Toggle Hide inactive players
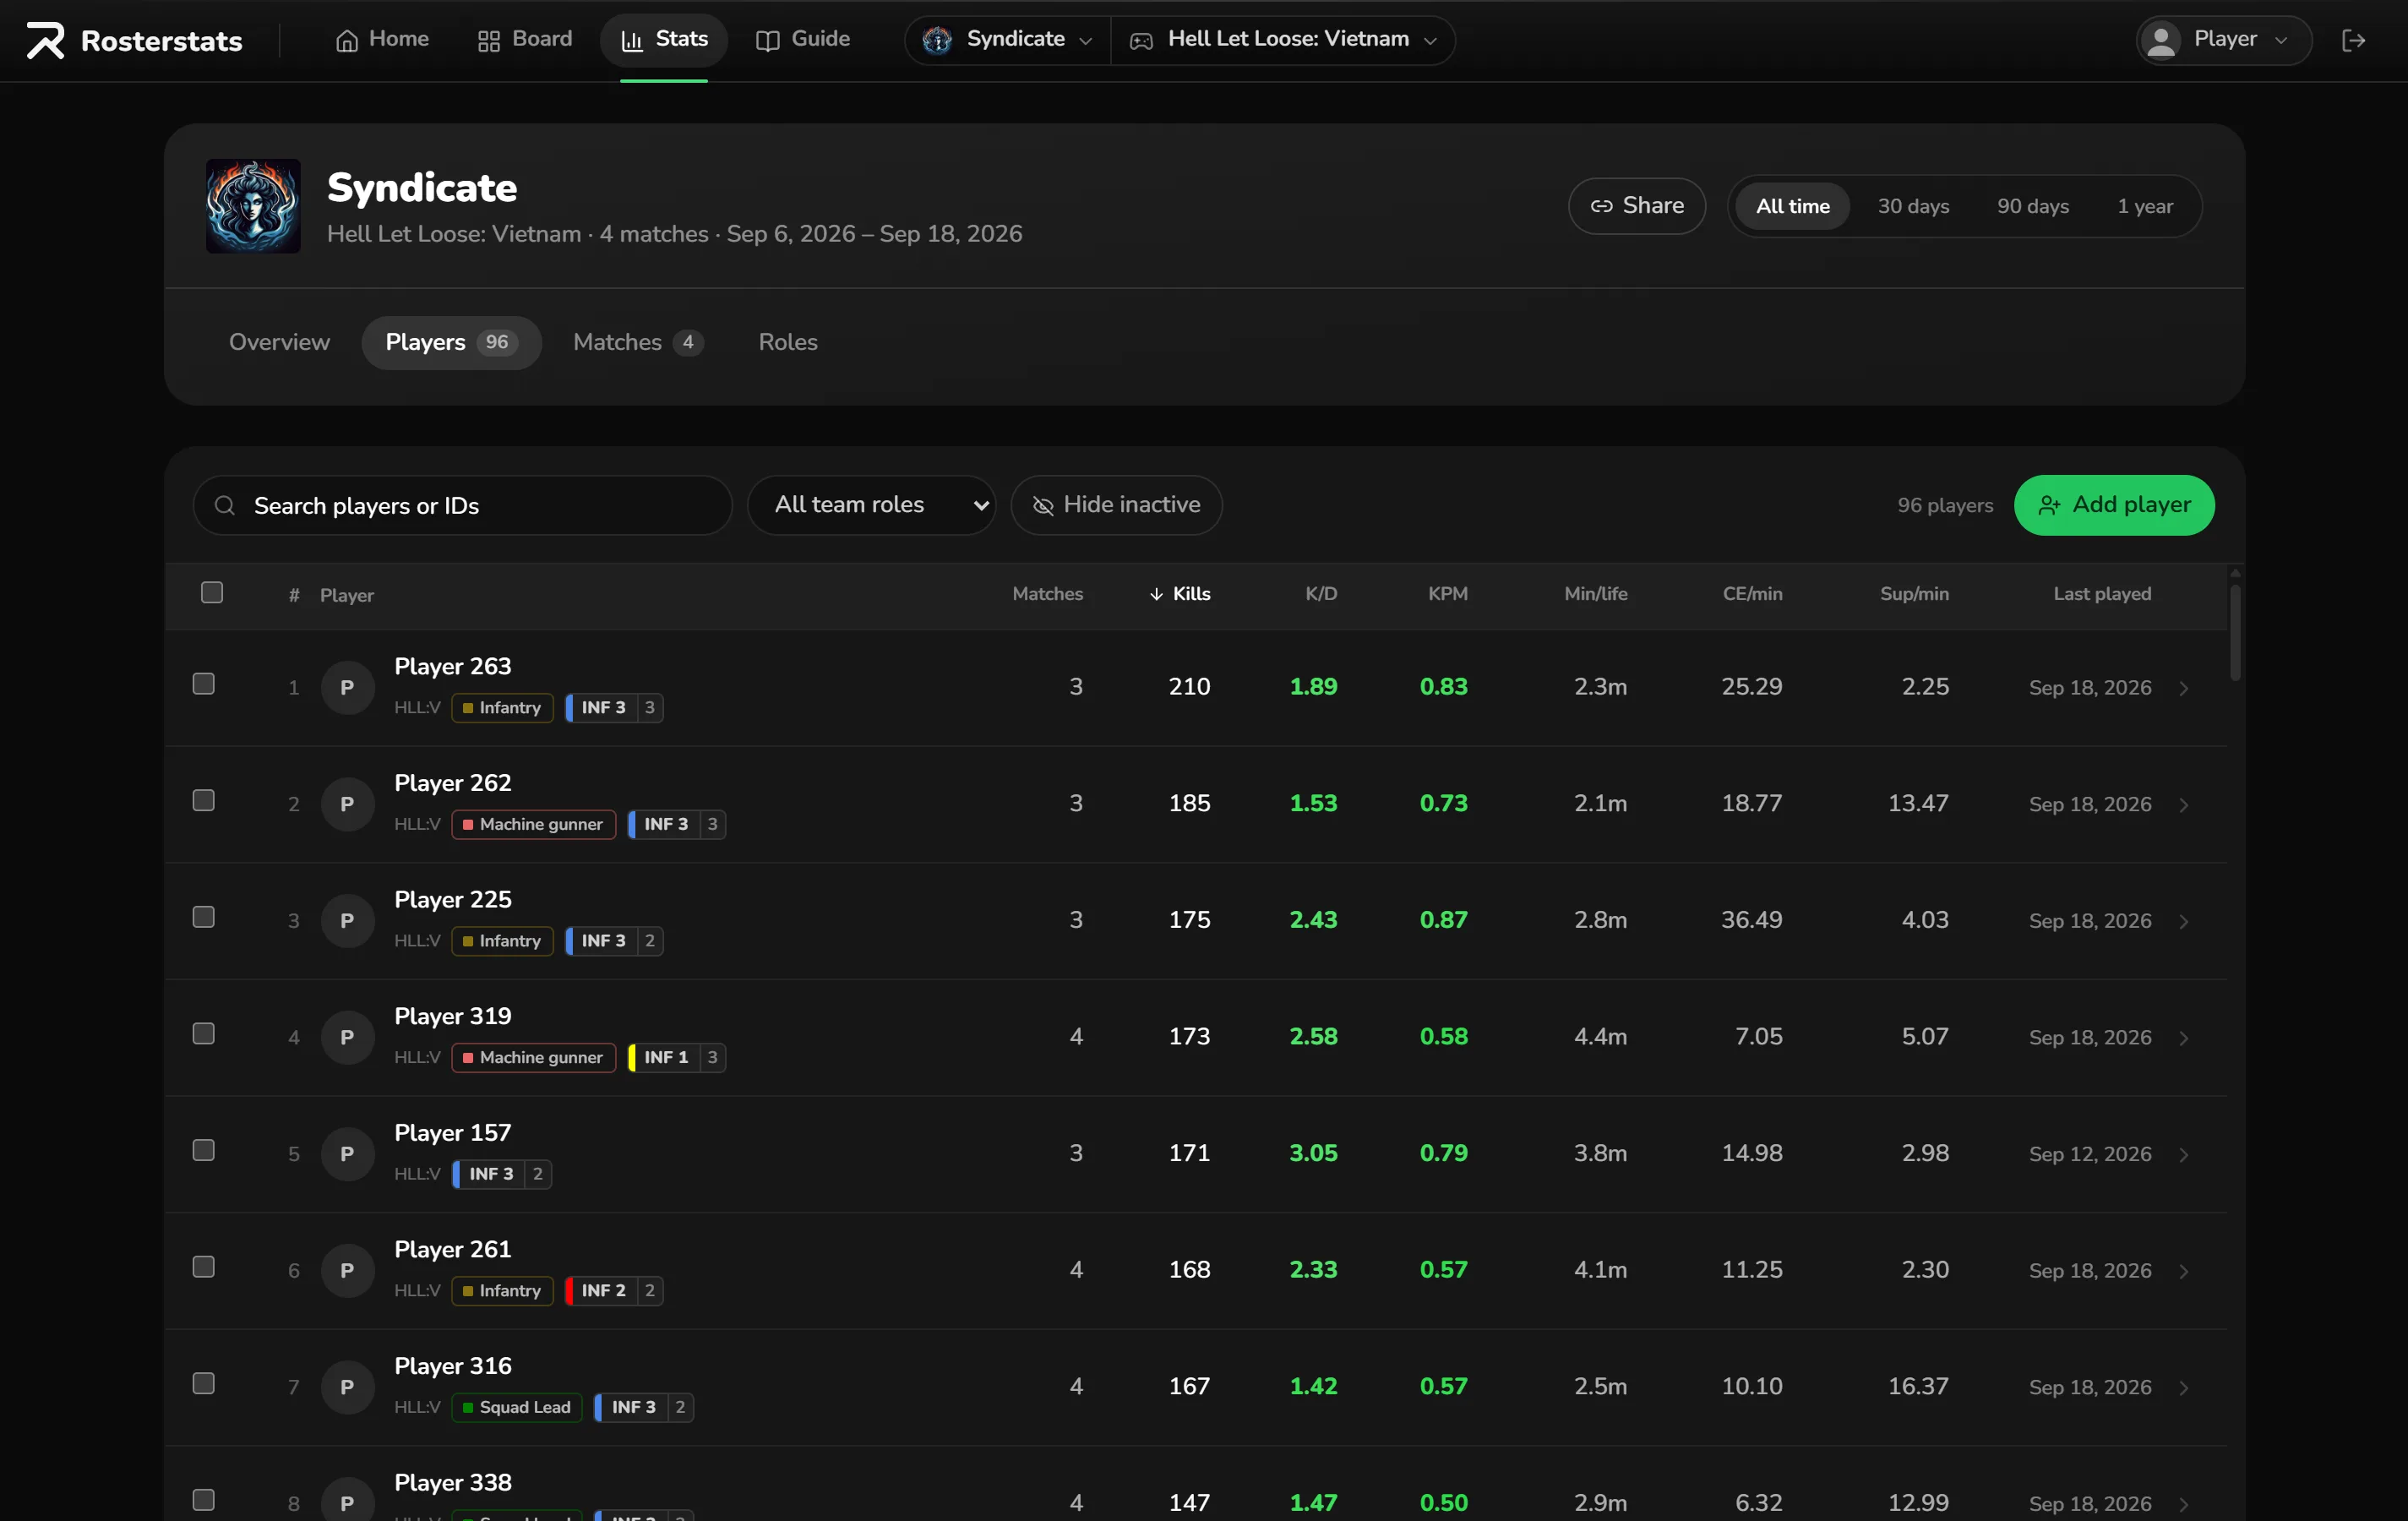 [x=1116, y=505]
